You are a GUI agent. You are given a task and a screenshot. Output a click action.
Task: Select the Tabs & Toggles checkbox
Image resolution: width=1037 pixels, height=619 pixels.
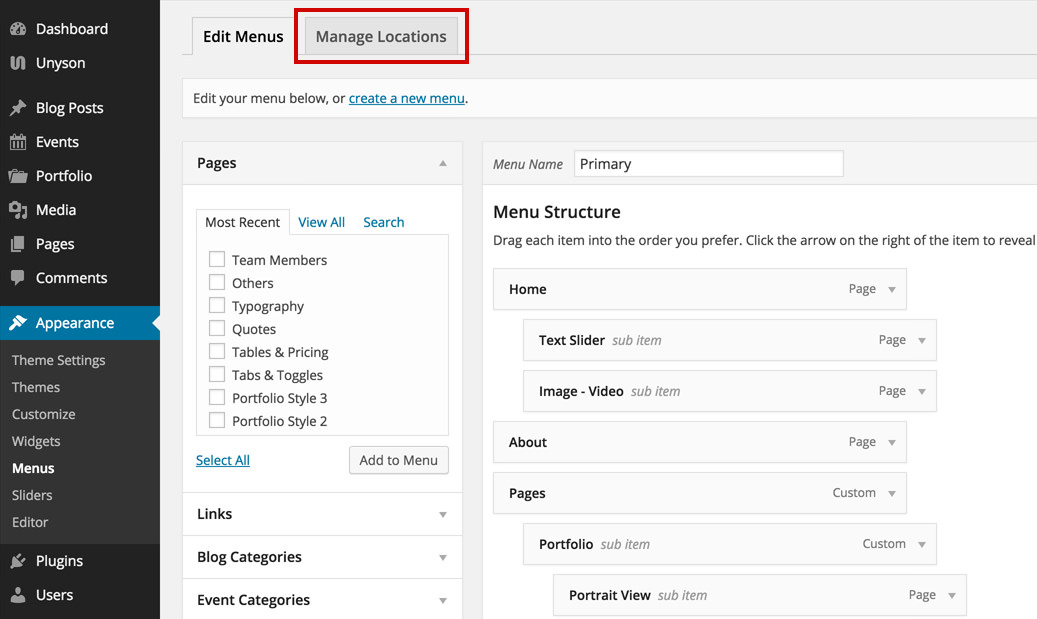point(217,374)
